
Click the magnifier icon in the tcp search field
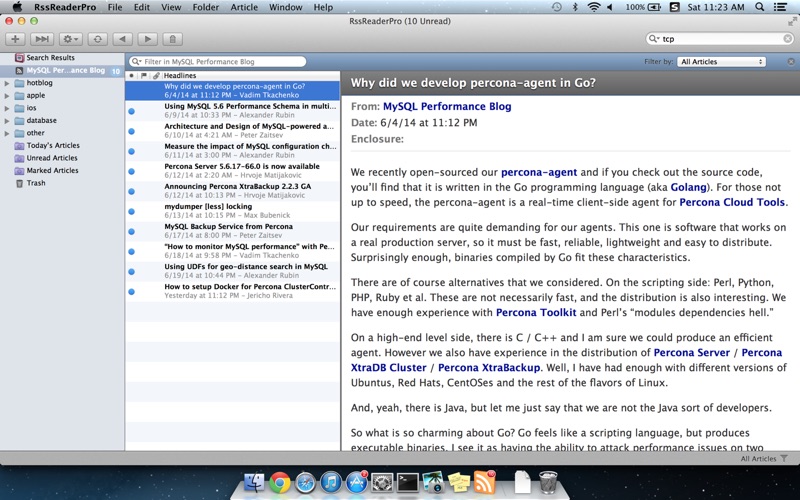tap(653, 39)
